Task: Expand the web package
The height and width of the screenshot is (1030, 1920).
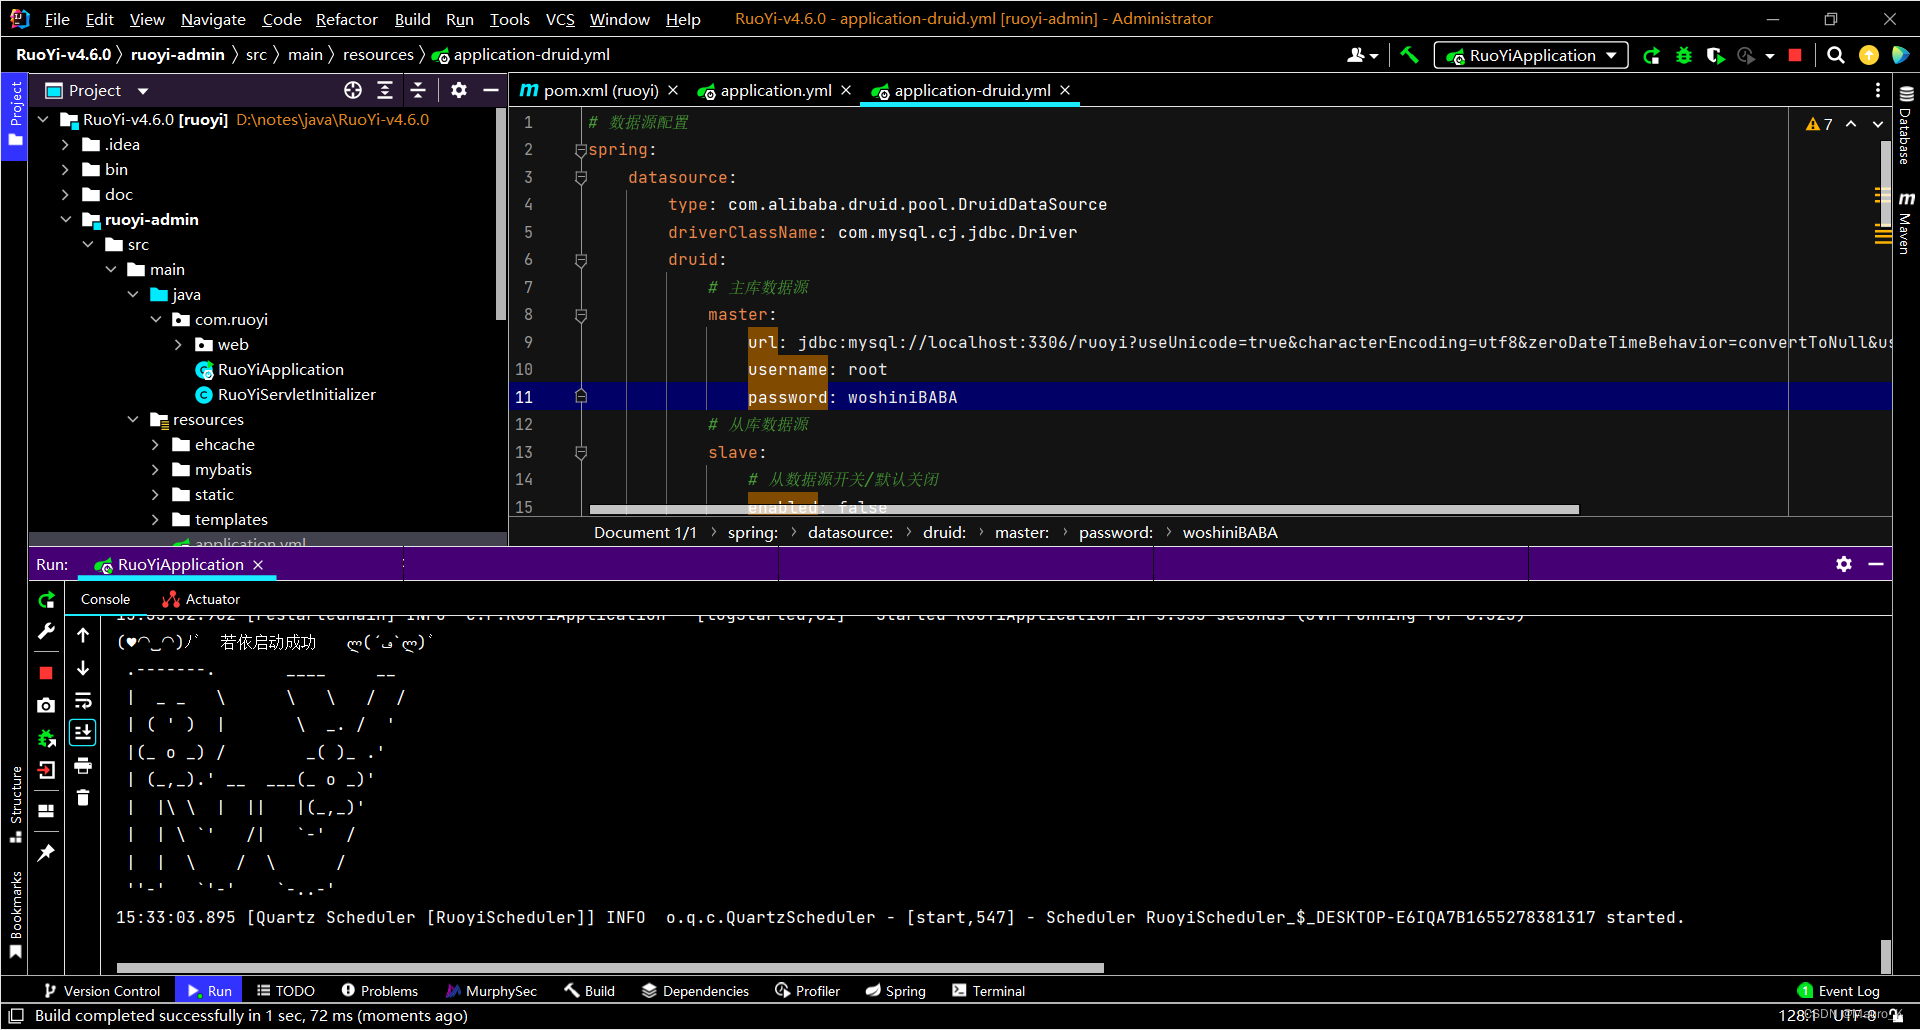Action: tap(178, 344)
